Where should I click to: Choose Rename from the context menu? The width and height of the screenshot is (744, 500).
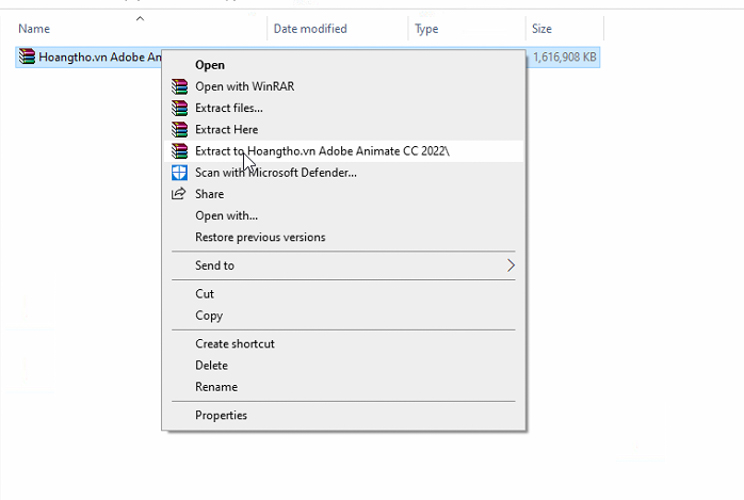[x=343, y=387]
